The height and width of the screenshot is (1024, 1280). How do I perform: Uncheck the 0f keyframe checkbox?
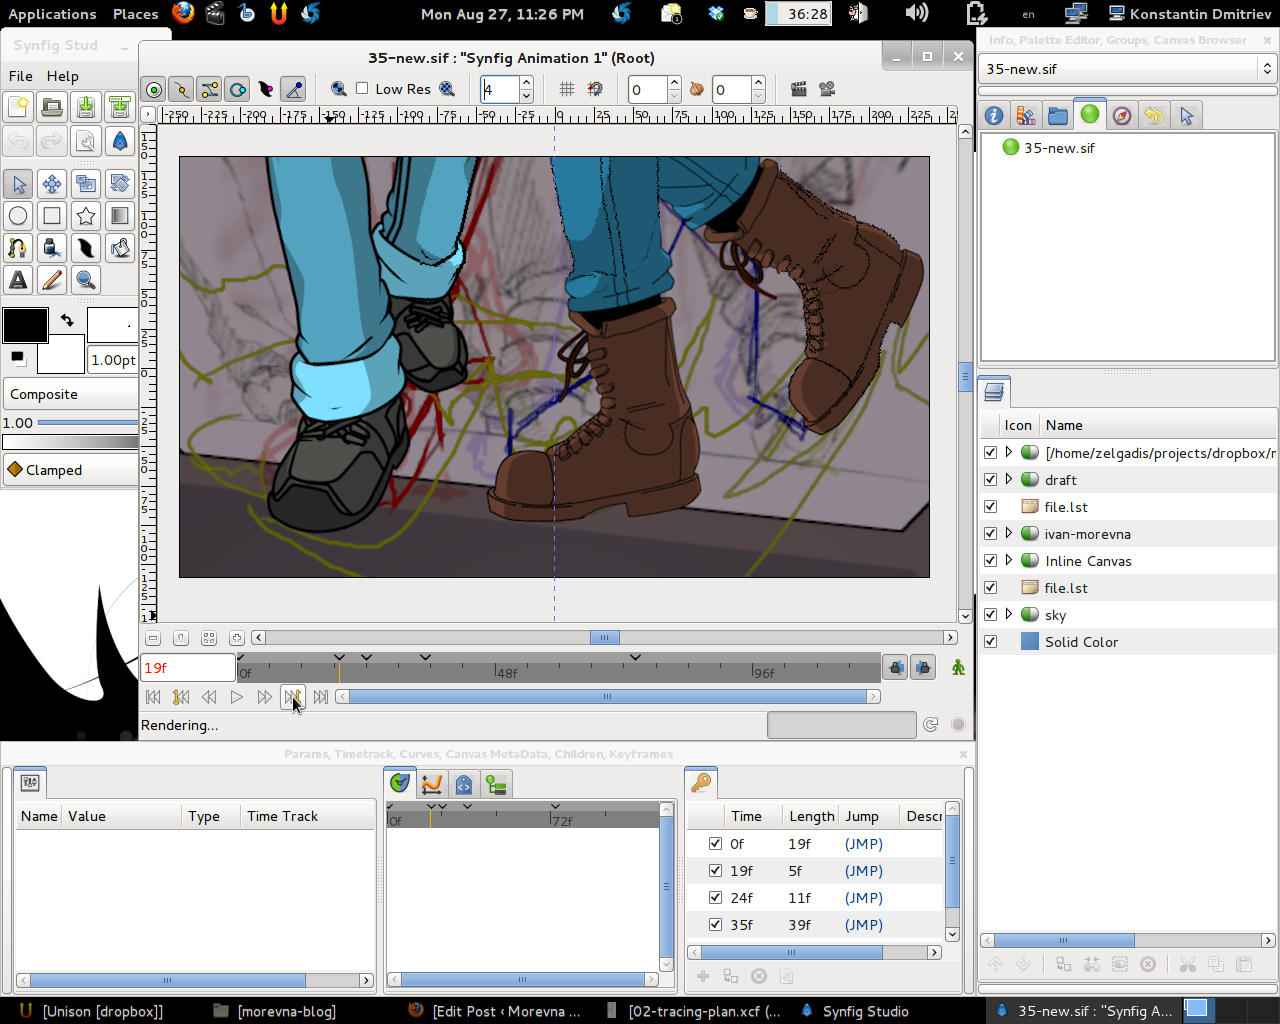715,843
